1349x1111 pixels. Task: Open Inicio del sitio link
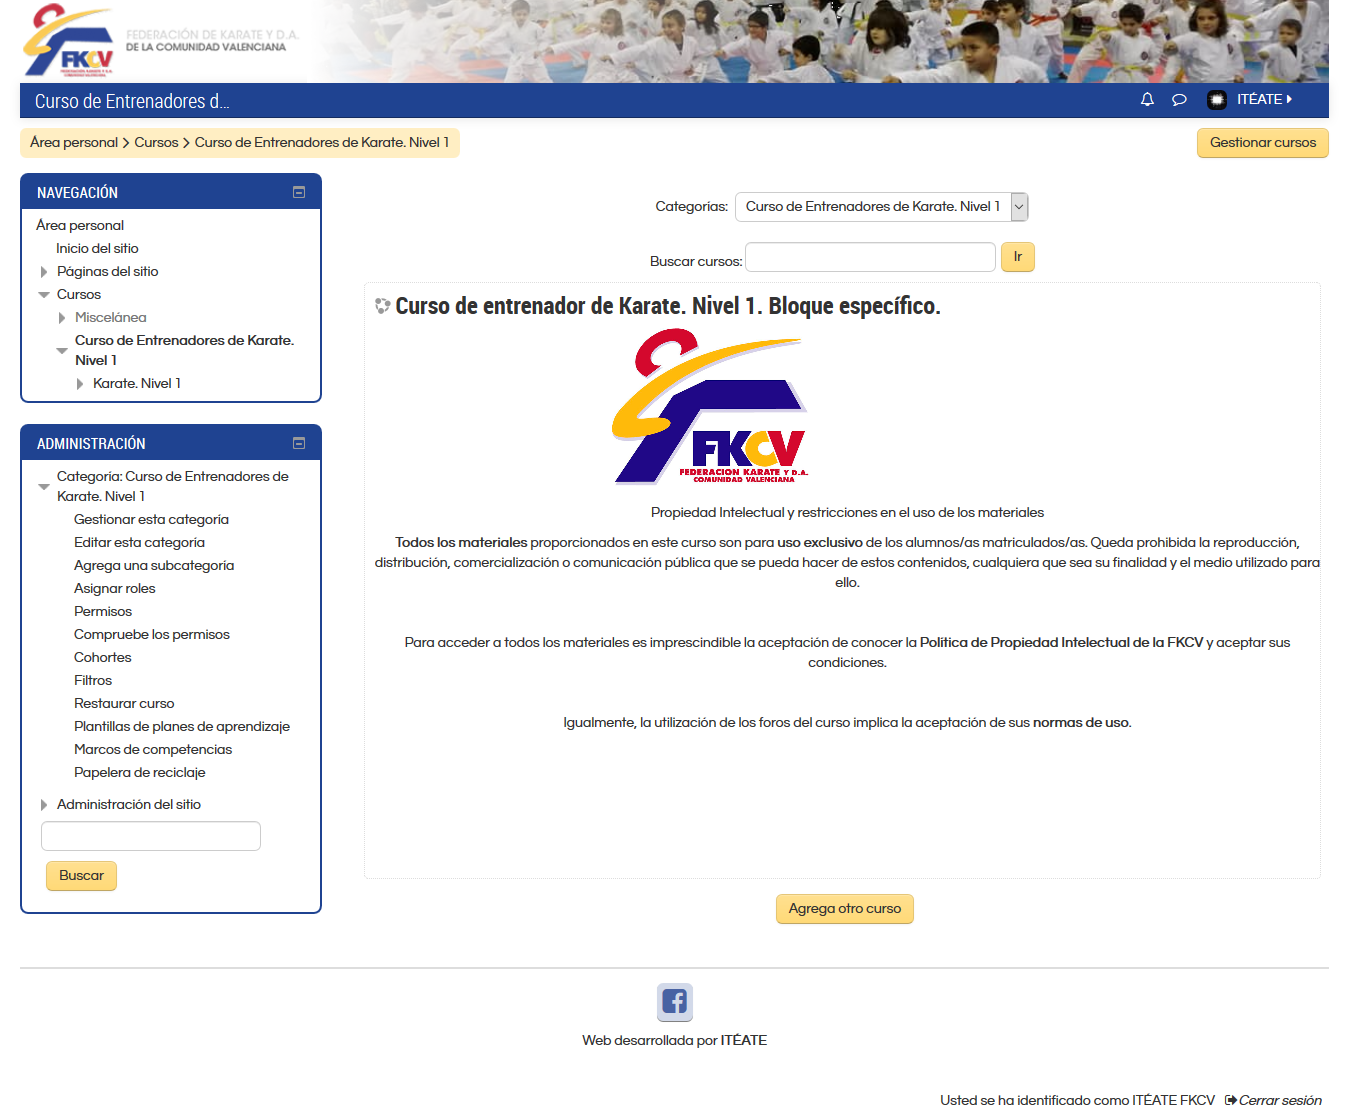(x=97, y=249)
